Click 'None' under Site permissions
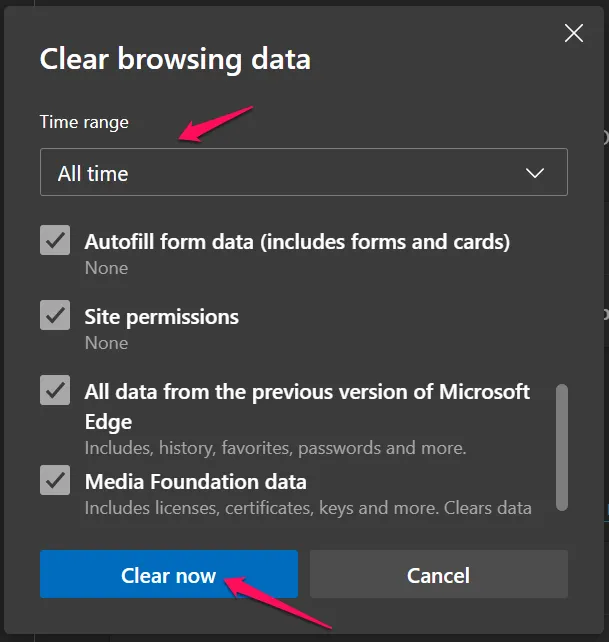Screen dimensions: 609x642 [x=106, y=343]
